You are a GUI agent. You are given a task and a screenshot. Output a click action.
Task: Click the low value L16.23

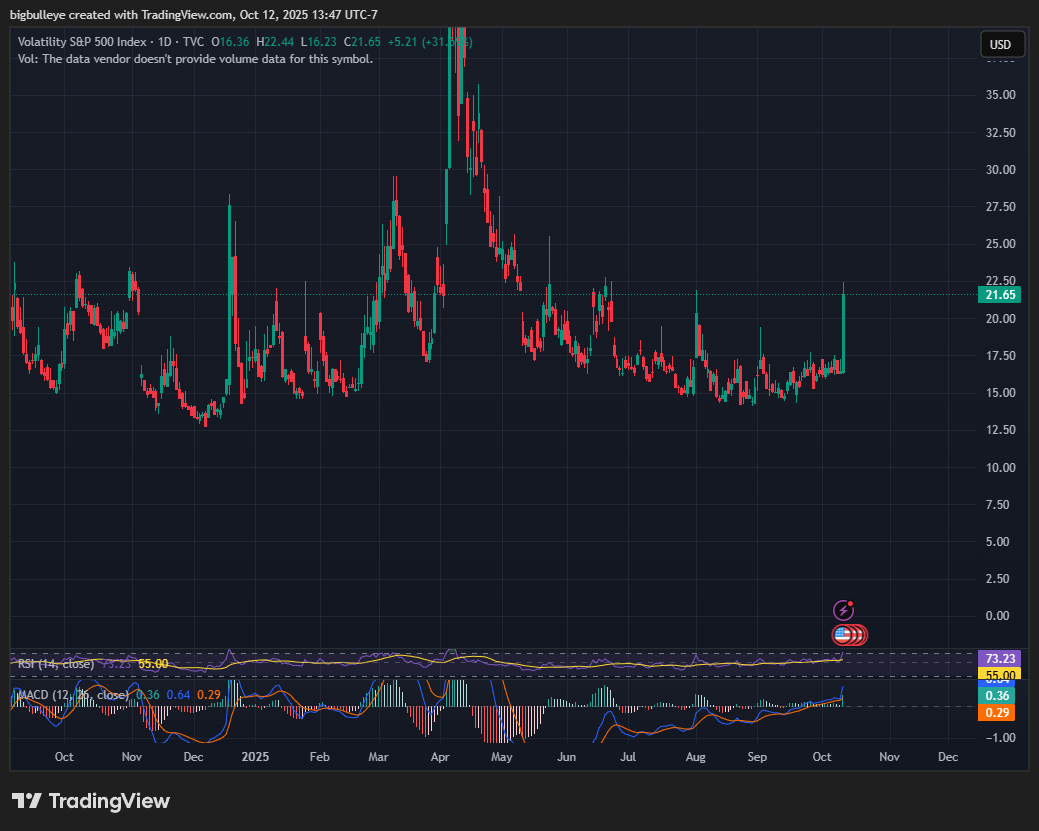click(319, 42)
